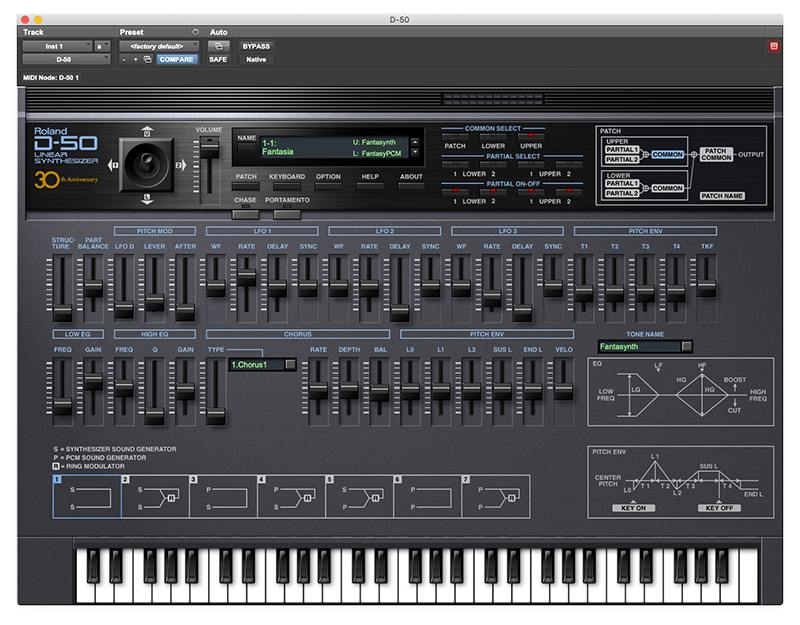The width and height of the screenshot is (800, 625).
Task: Open Upper Partial 2 in patch diagram
Action: (622, 160)
